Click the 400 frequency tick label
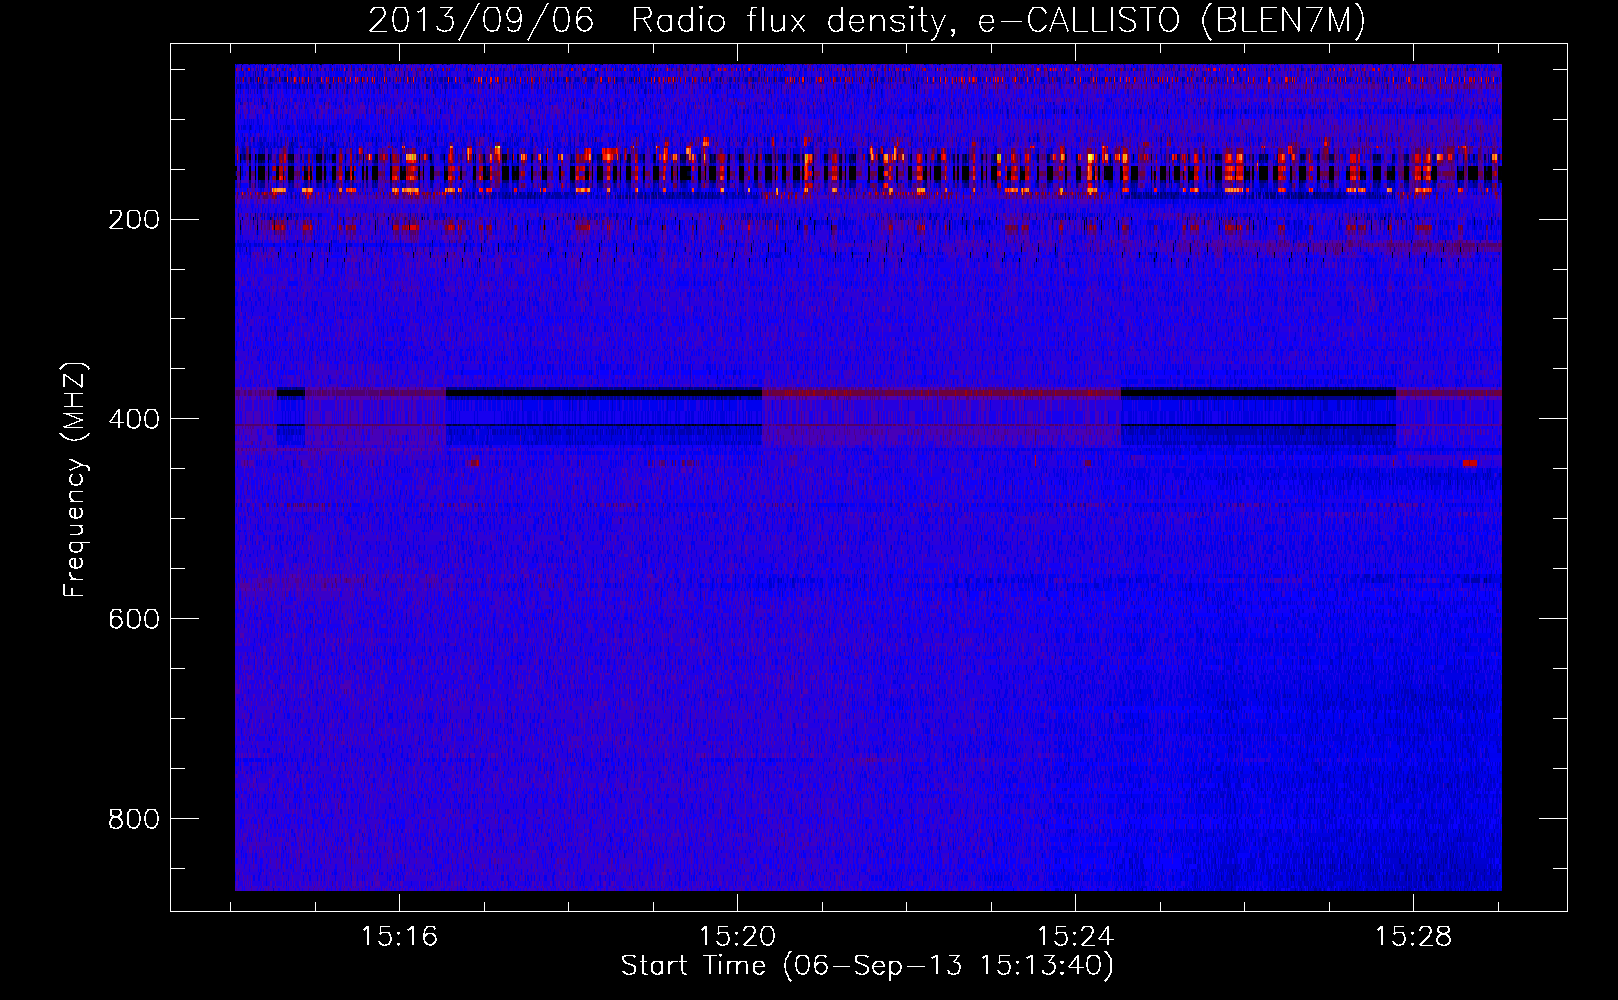Screen dimensions: 1618x1000 pyautogui.click(x=134, y=419)
